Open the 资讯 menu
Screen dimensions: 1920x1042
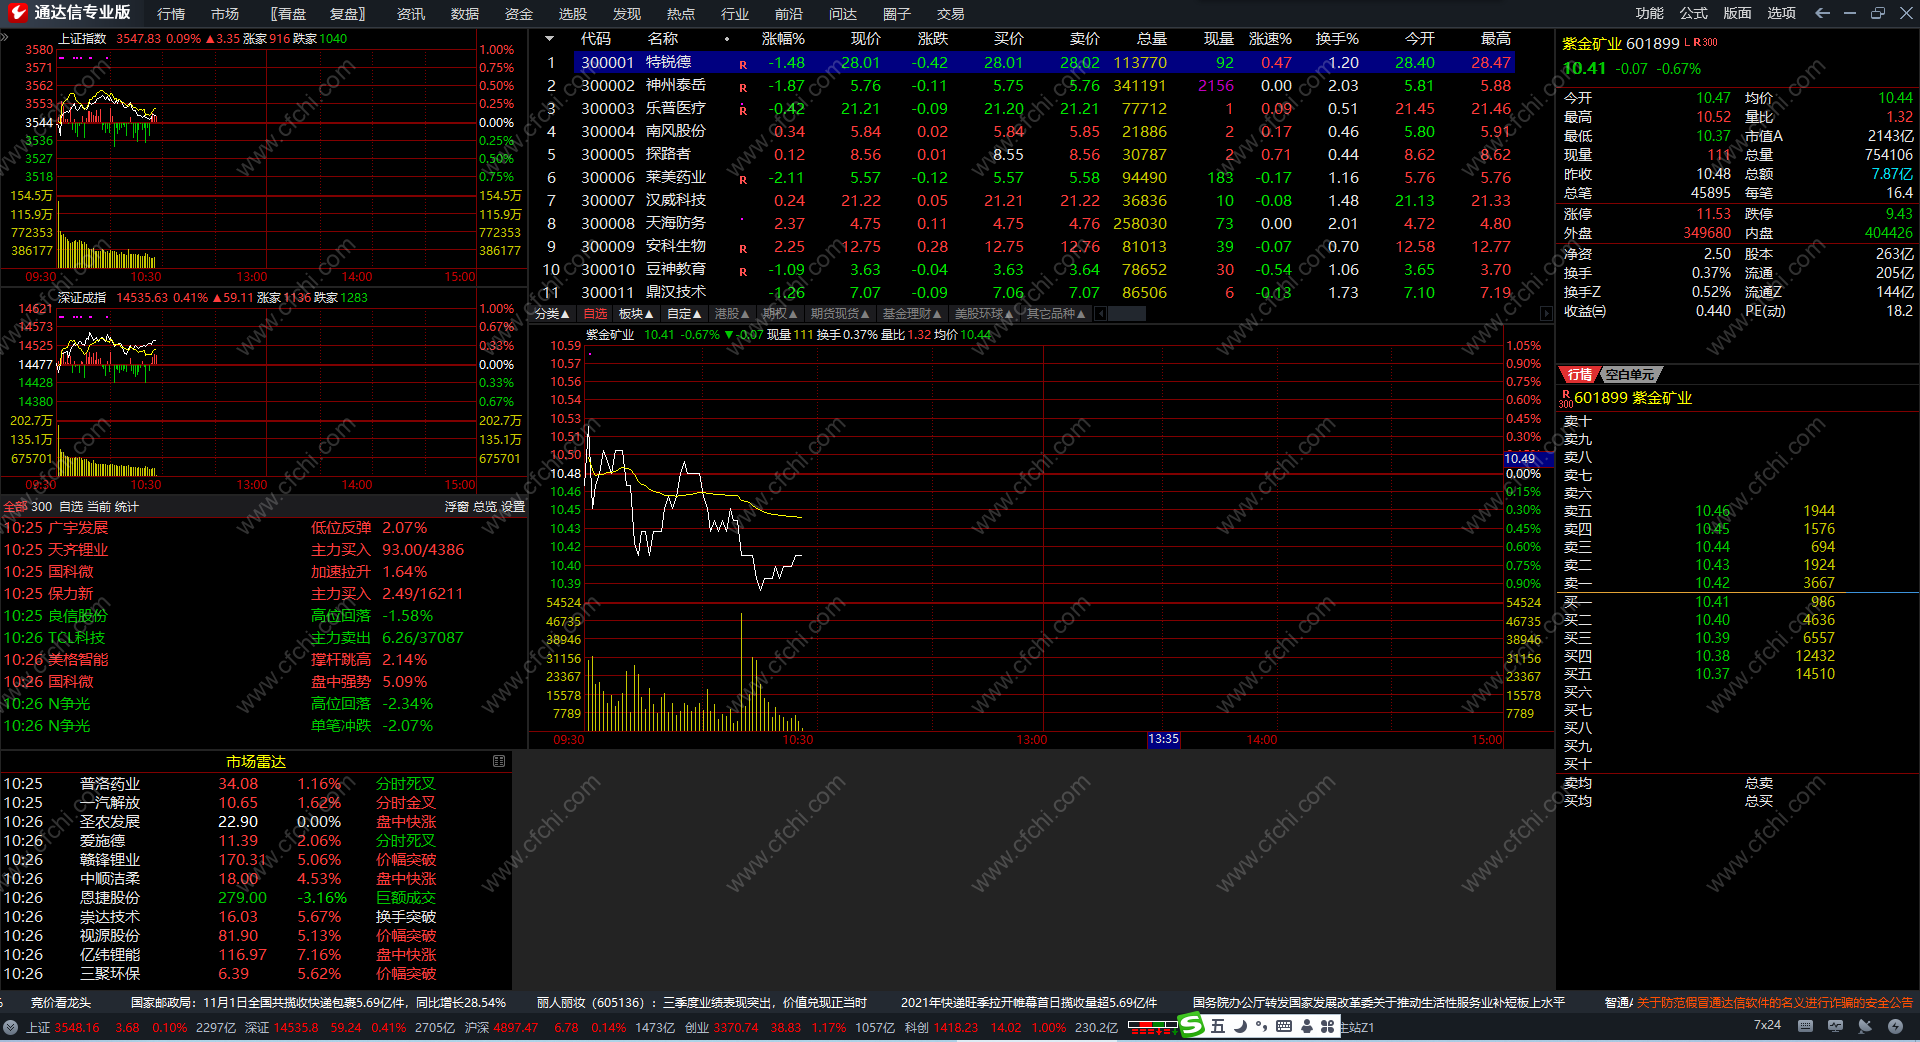pos(411,14)
